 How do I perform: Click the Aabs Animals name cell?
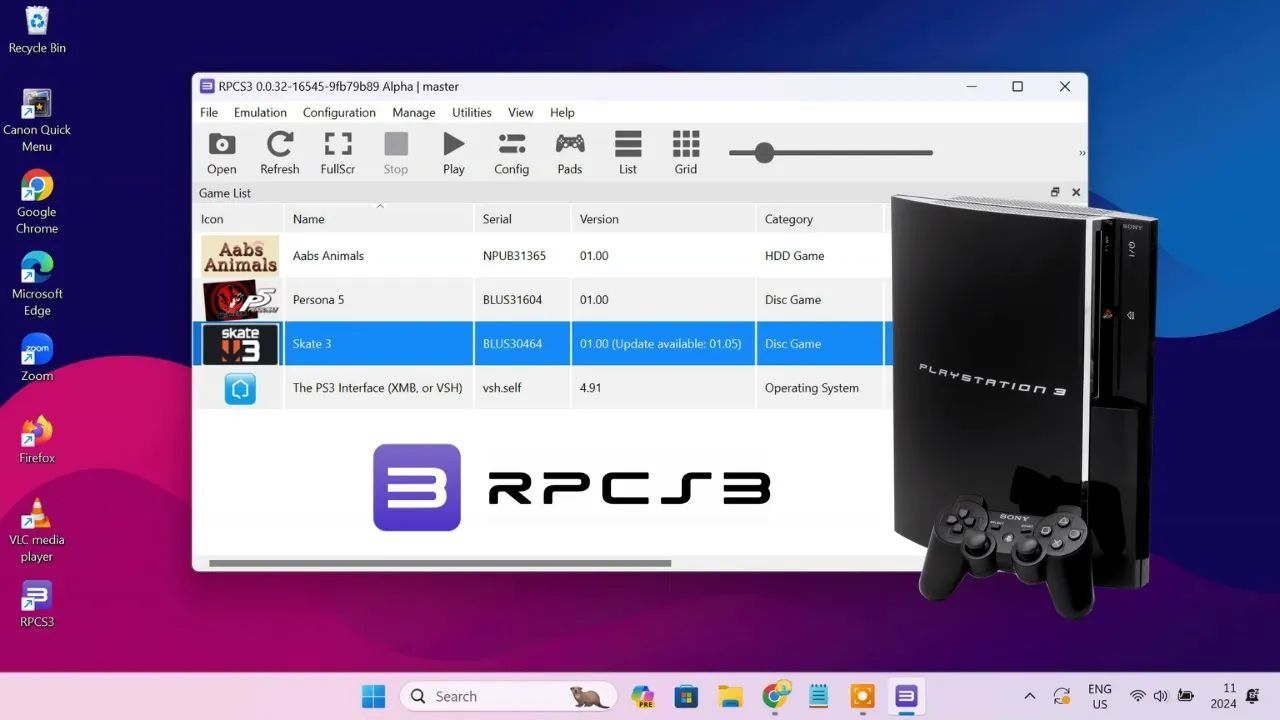tap(379, 256)
